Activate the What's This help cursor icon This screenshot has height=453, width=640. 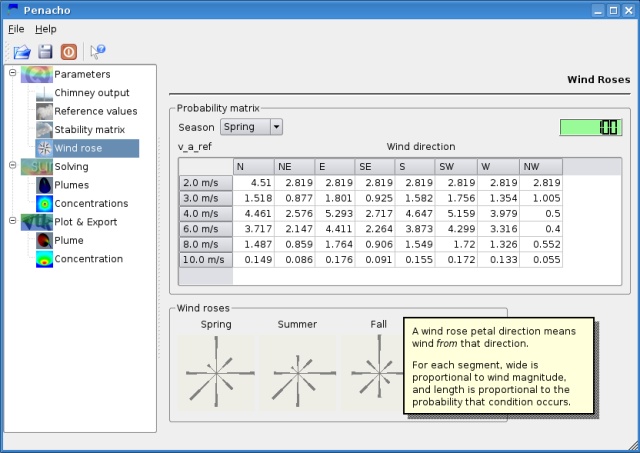[x=98, y=52]
